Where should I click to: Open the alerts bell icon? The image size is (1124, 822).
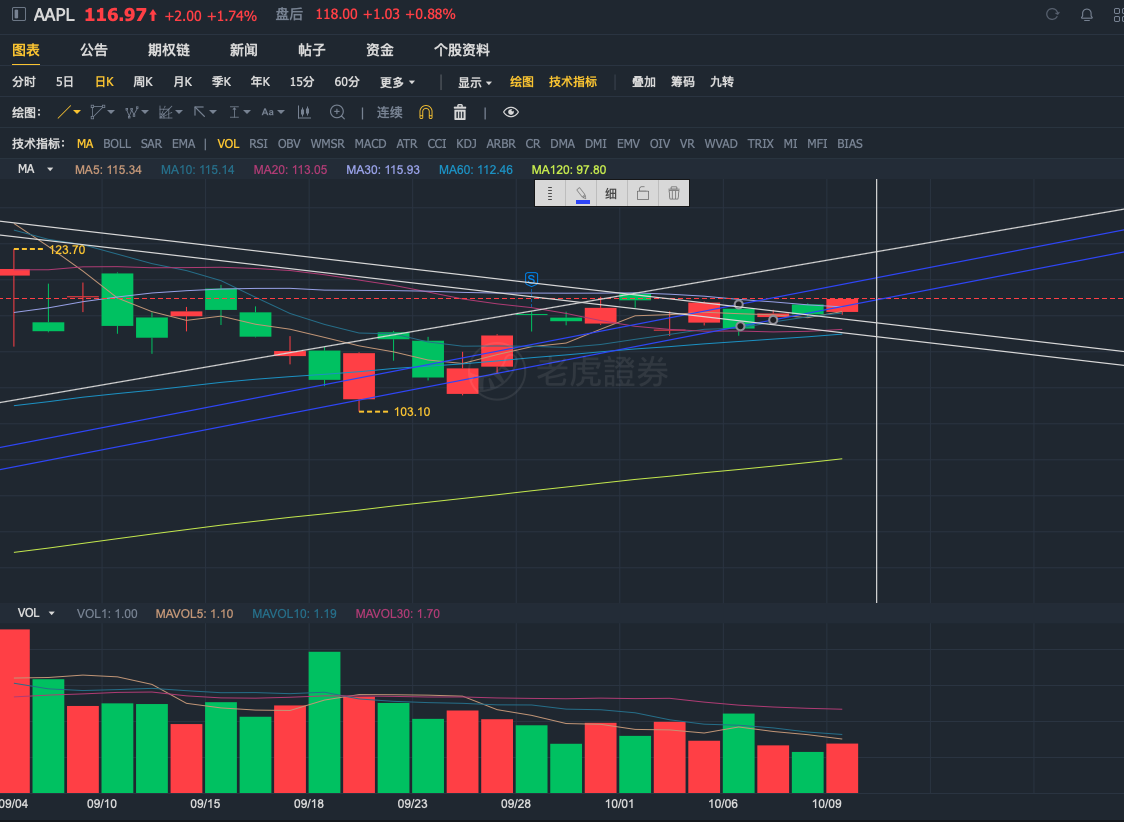pos(1087,14)
